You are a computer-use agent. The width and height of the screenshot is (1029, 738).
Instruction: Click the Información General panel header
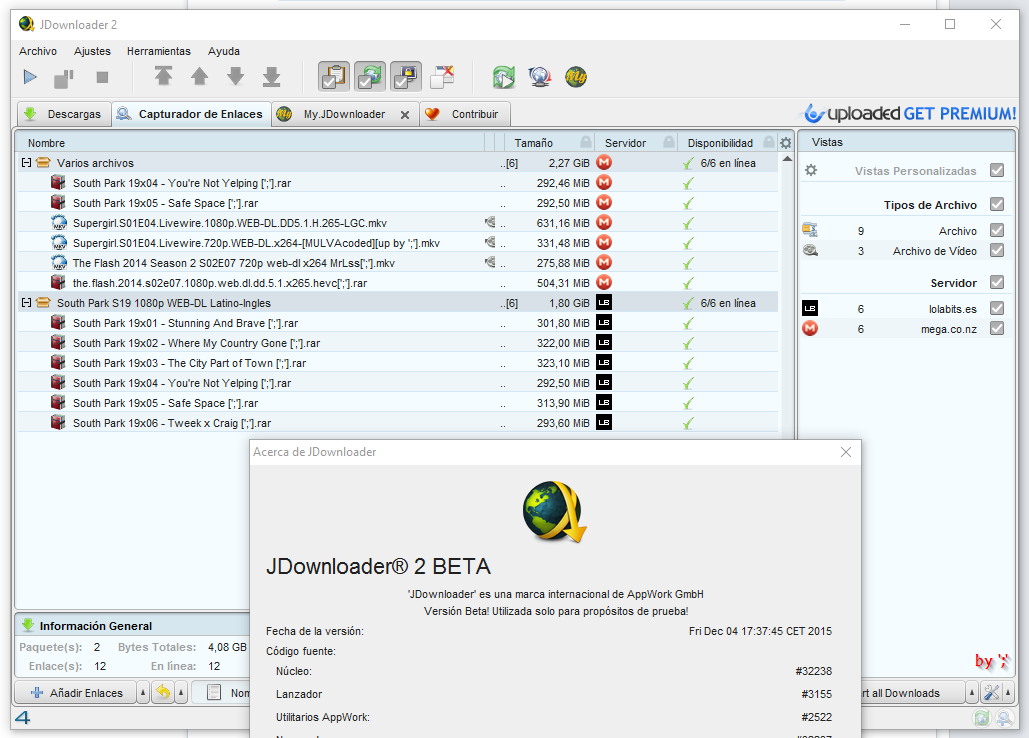coord(133,625)
